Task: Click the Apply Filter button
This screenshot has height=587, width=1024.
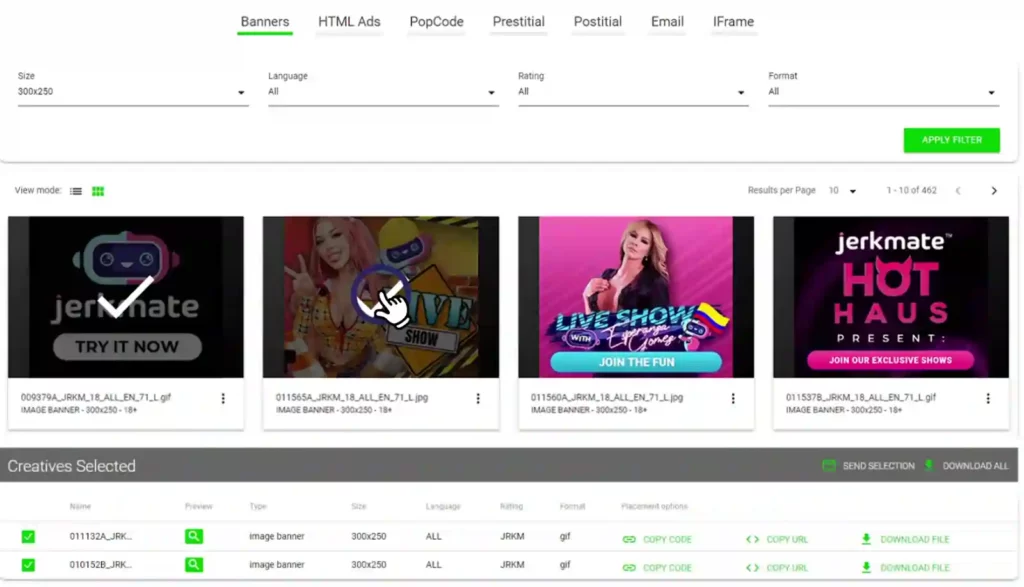Action: (951, 140)
